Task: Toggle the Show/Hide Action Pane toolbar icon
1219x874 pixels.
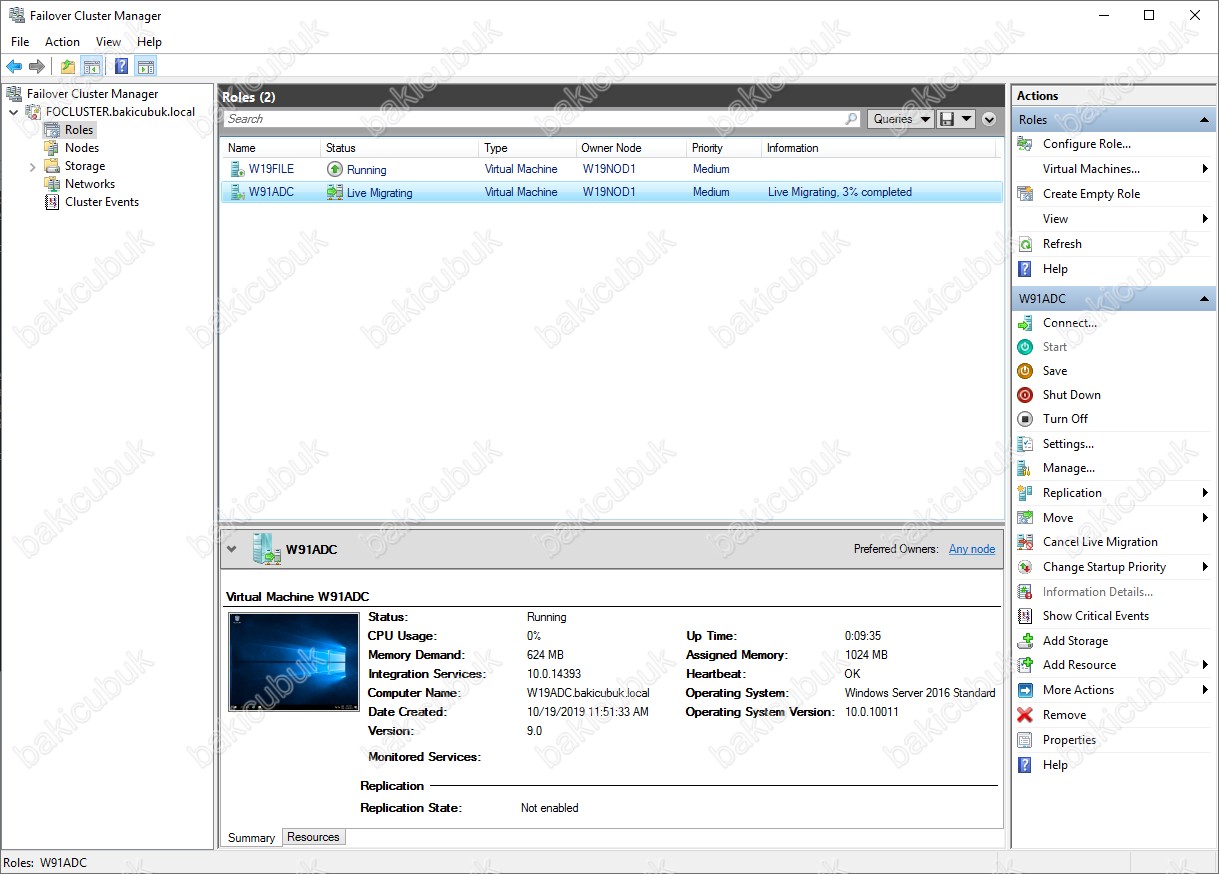Action: point(146,67)
